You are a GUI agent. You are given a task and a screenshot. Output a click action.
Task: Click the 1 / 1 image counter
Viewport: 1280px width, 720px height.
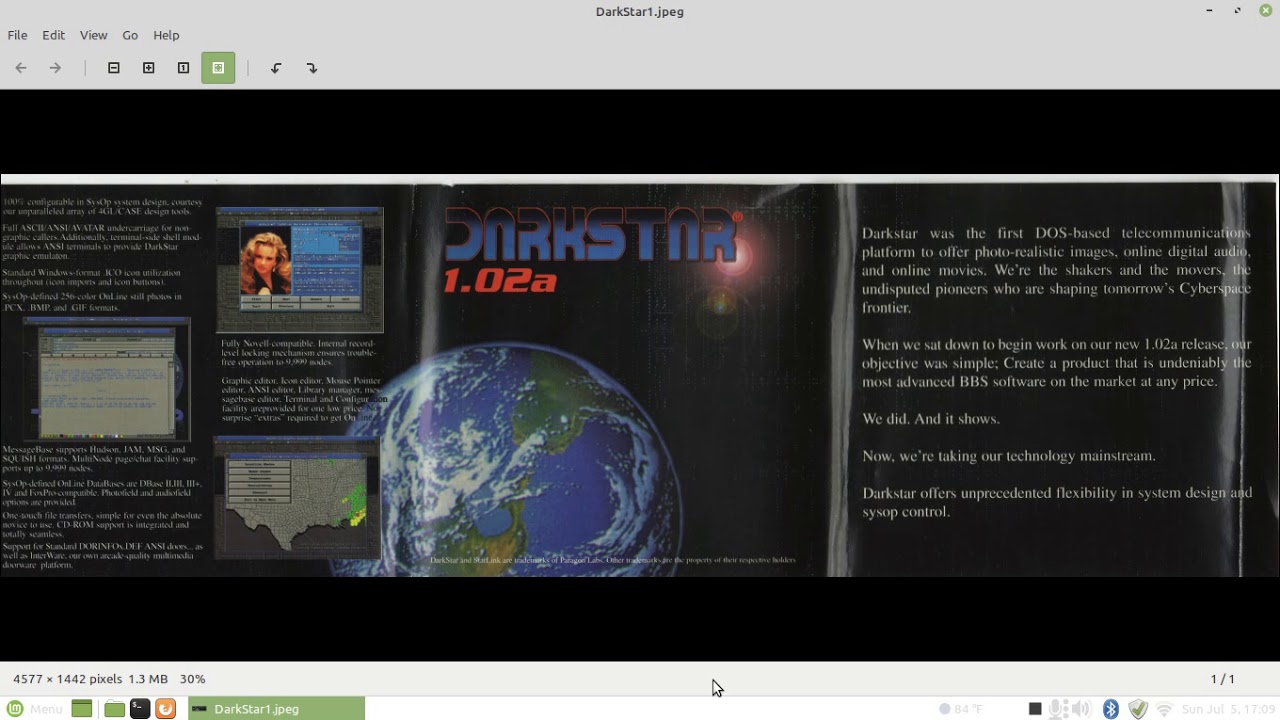(x=1222, y=679)
